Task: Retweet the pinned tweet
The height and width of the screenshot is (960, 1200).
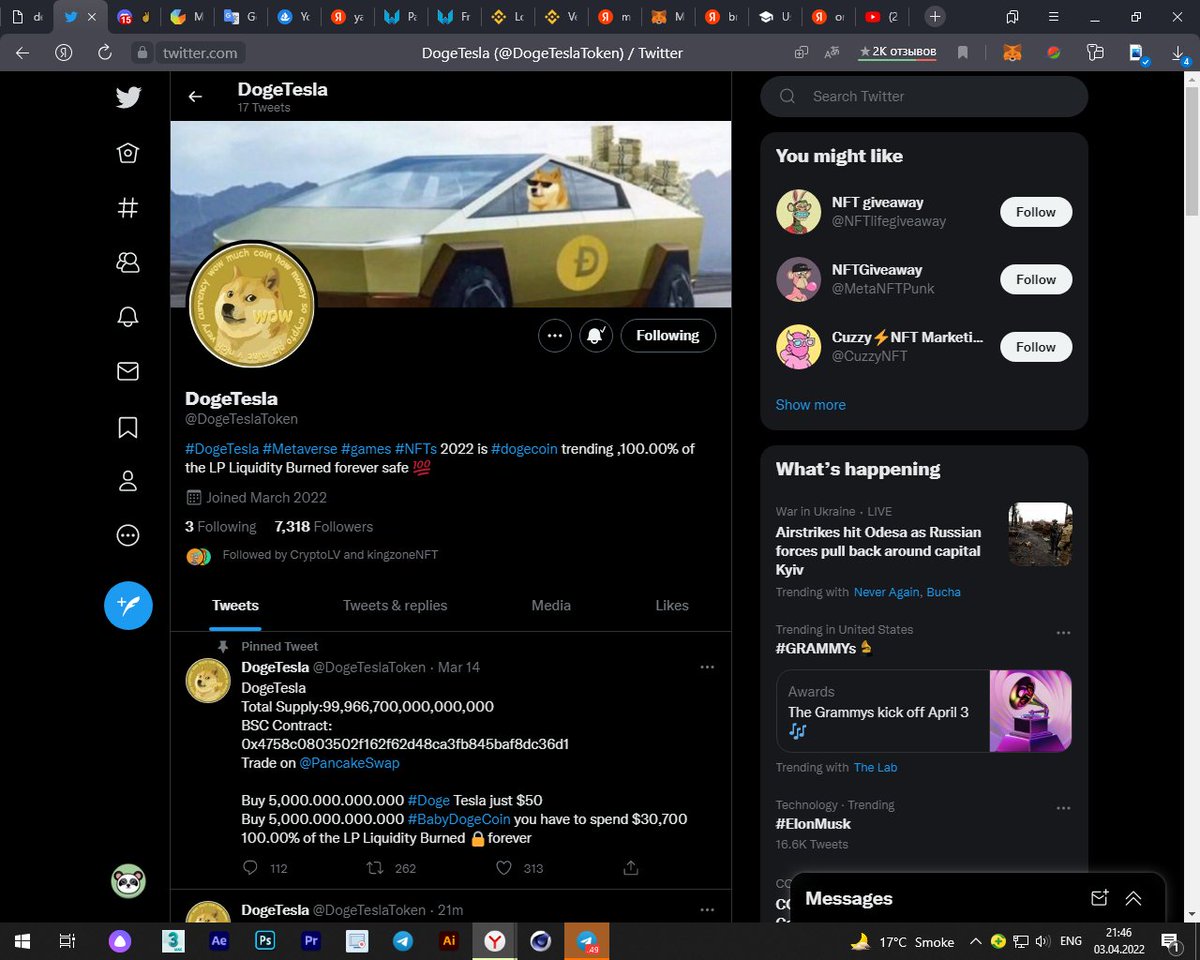Action: 376,868
